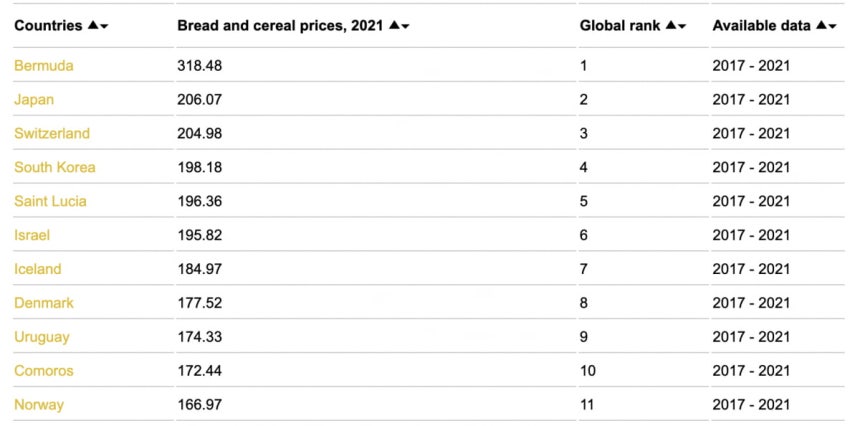
Task: Sort descending by Global rank arrow
Action: pyautogui.click(x=682, y=27)
